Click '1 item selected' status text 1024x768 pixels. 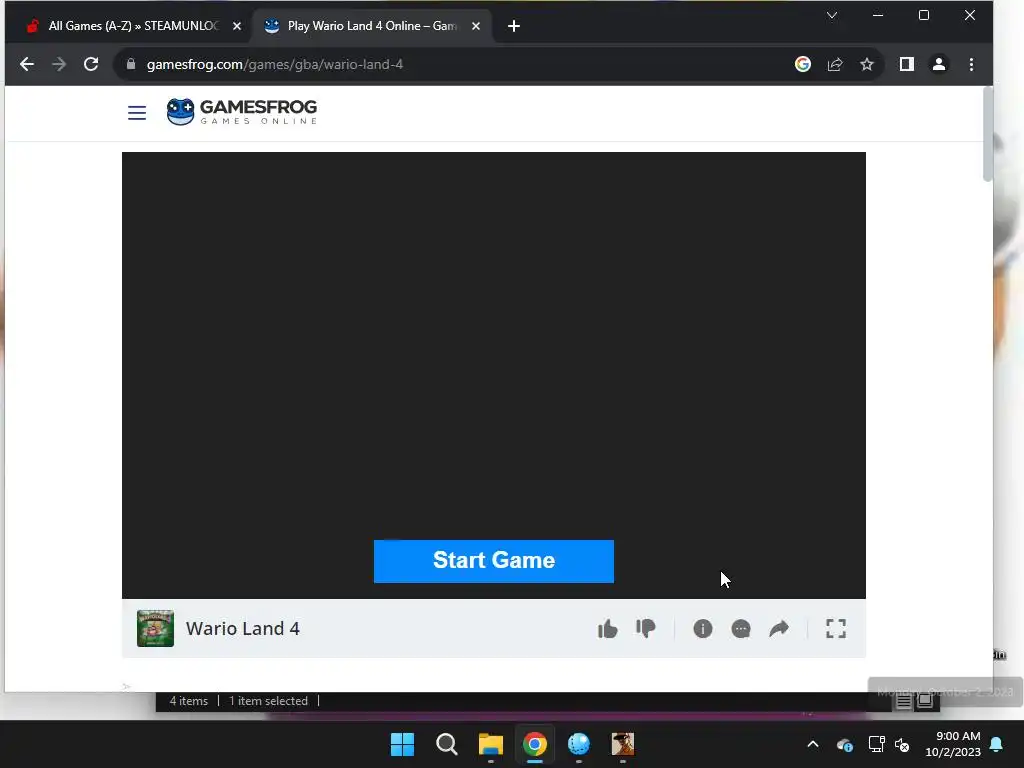(268, 701)
